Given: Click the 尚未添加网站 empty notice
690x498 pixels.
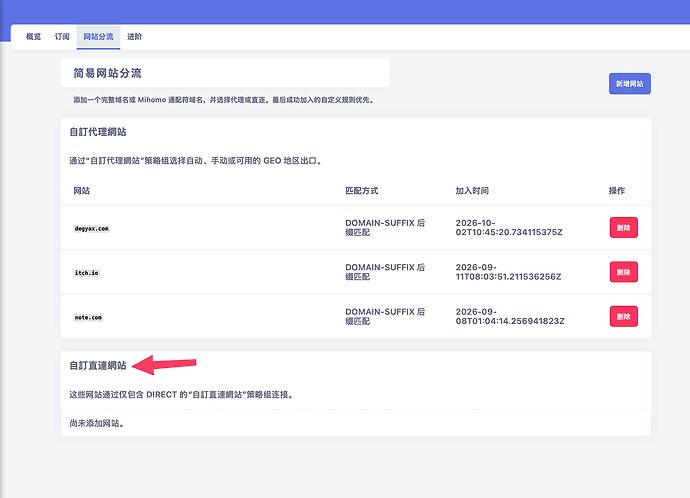Looking at the screenshot, I should click(x=97, y=423).
